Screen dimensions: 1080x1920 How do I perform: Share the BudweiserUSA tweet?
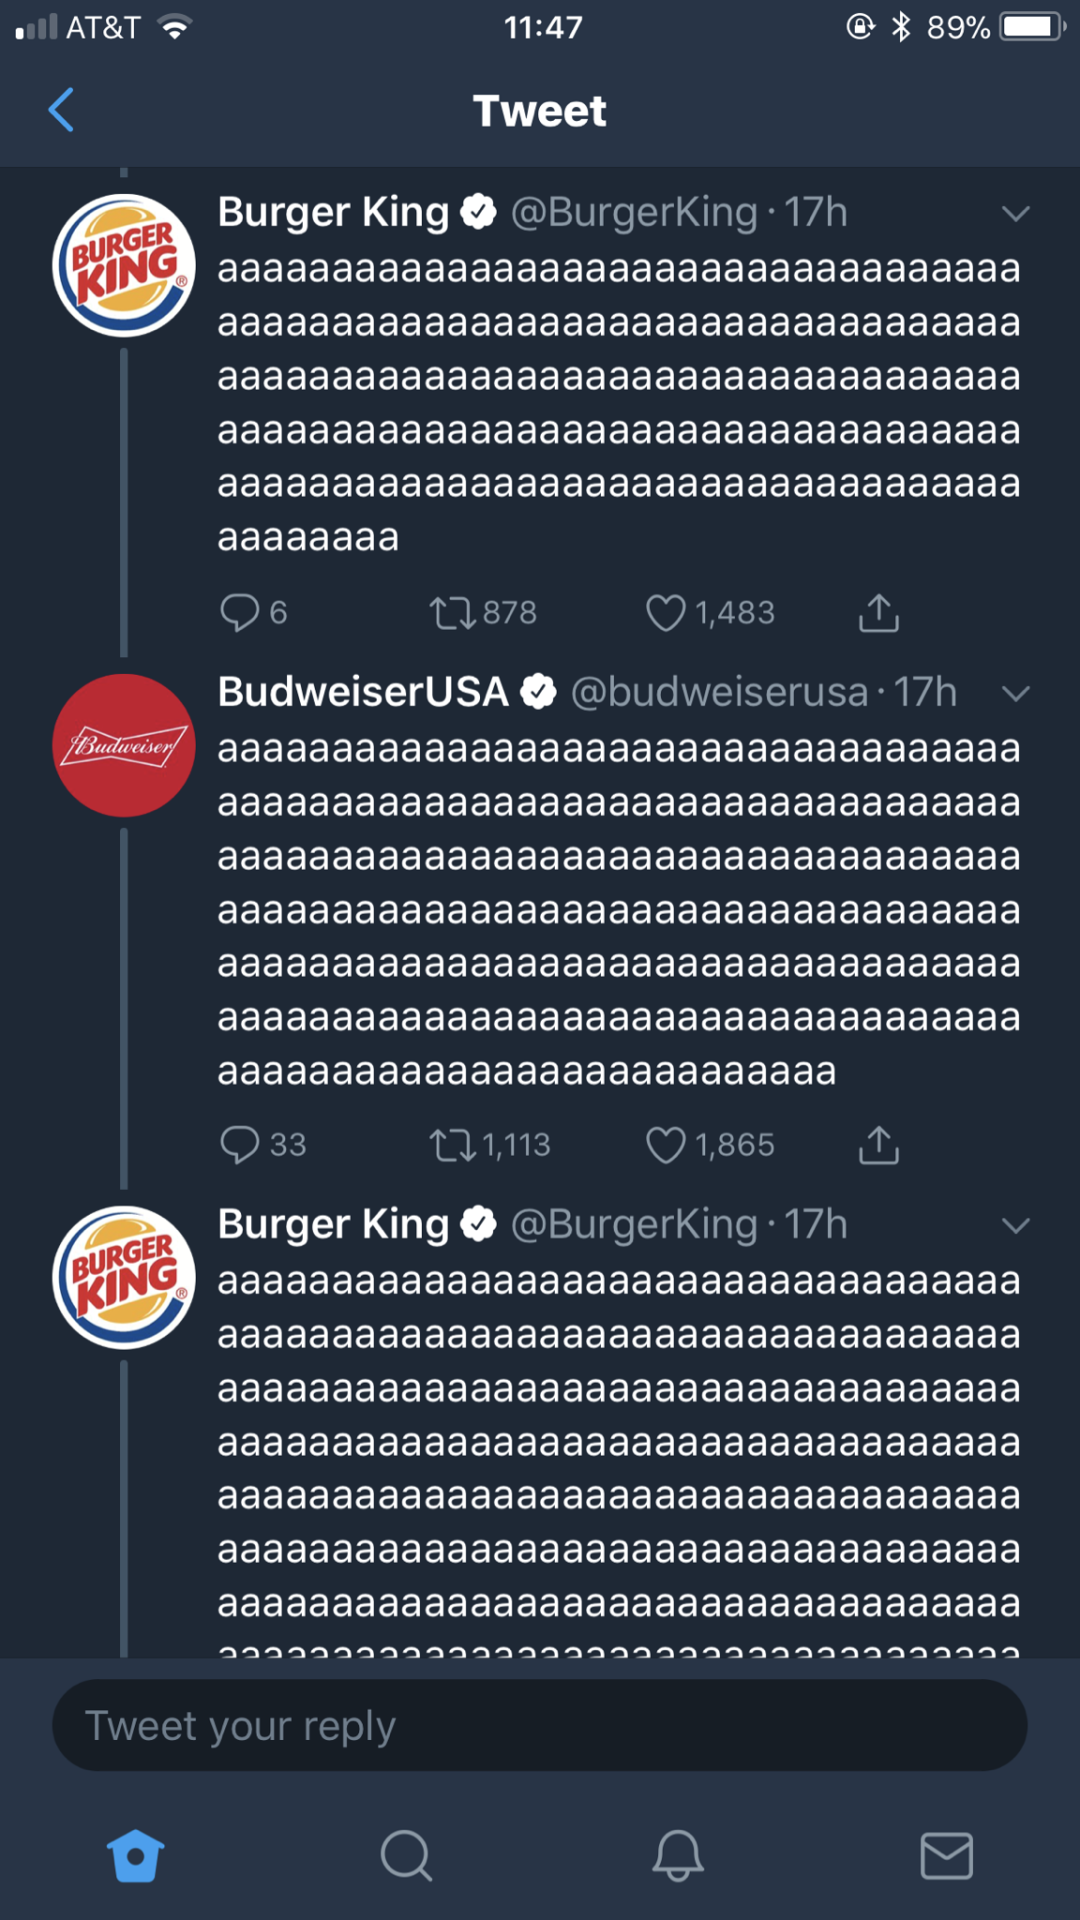pyautogui.click(x=878, y=1145)
